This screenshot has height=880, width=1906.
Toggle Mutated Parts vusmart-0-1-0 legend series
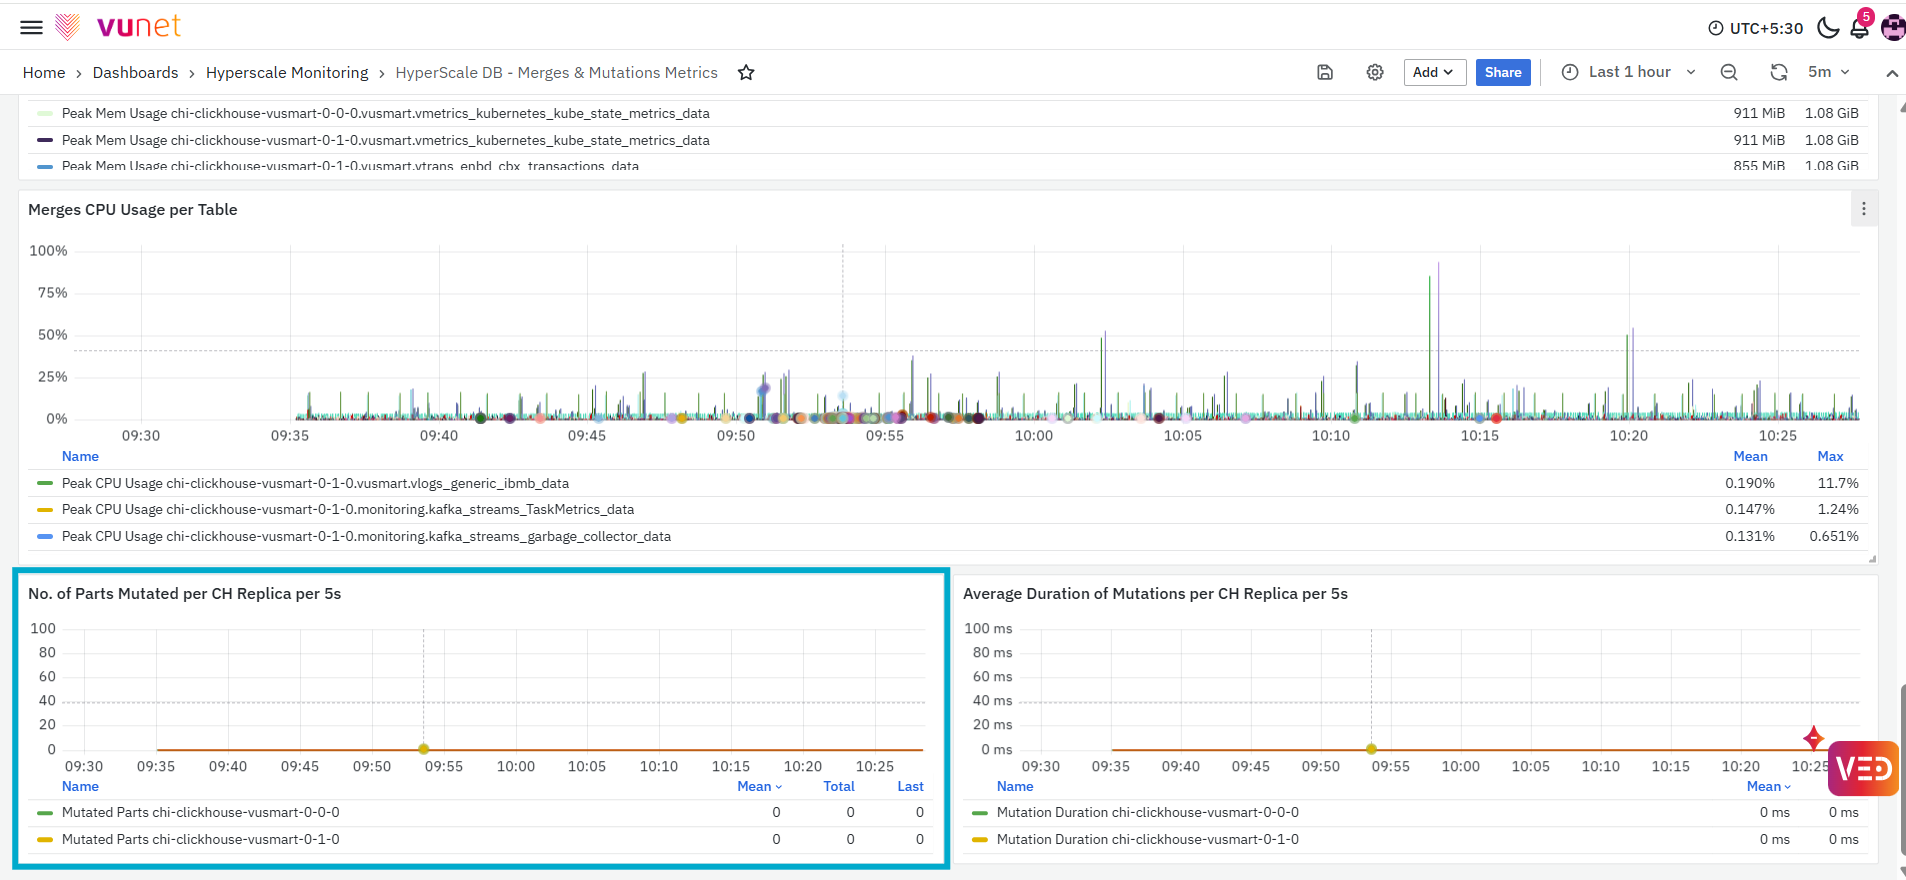tap(200, 839)
